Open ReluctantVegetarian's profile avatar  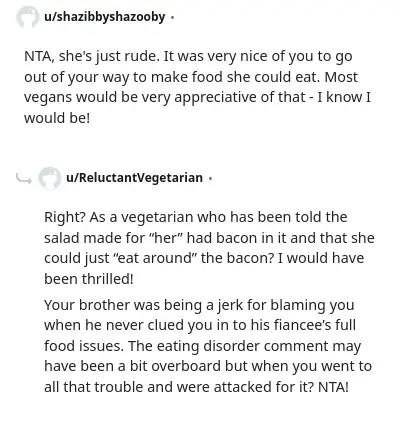[x=50, y=178]
